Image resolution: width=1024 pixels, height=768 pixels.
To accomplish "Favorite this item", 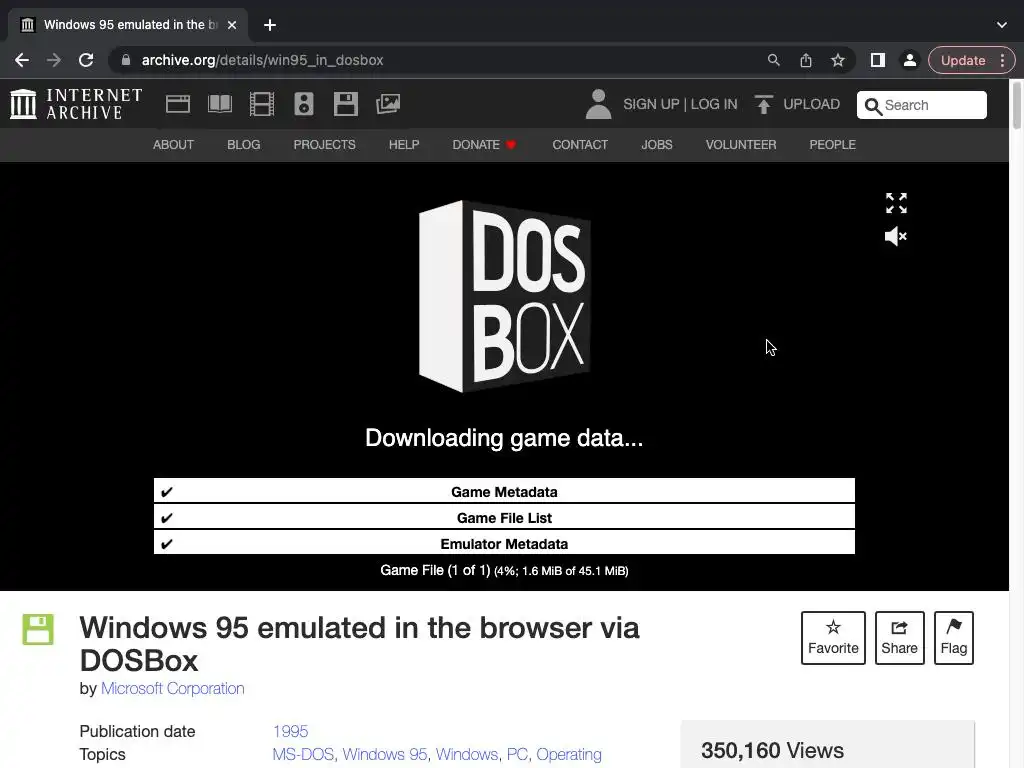I will (x=833, y=637).
